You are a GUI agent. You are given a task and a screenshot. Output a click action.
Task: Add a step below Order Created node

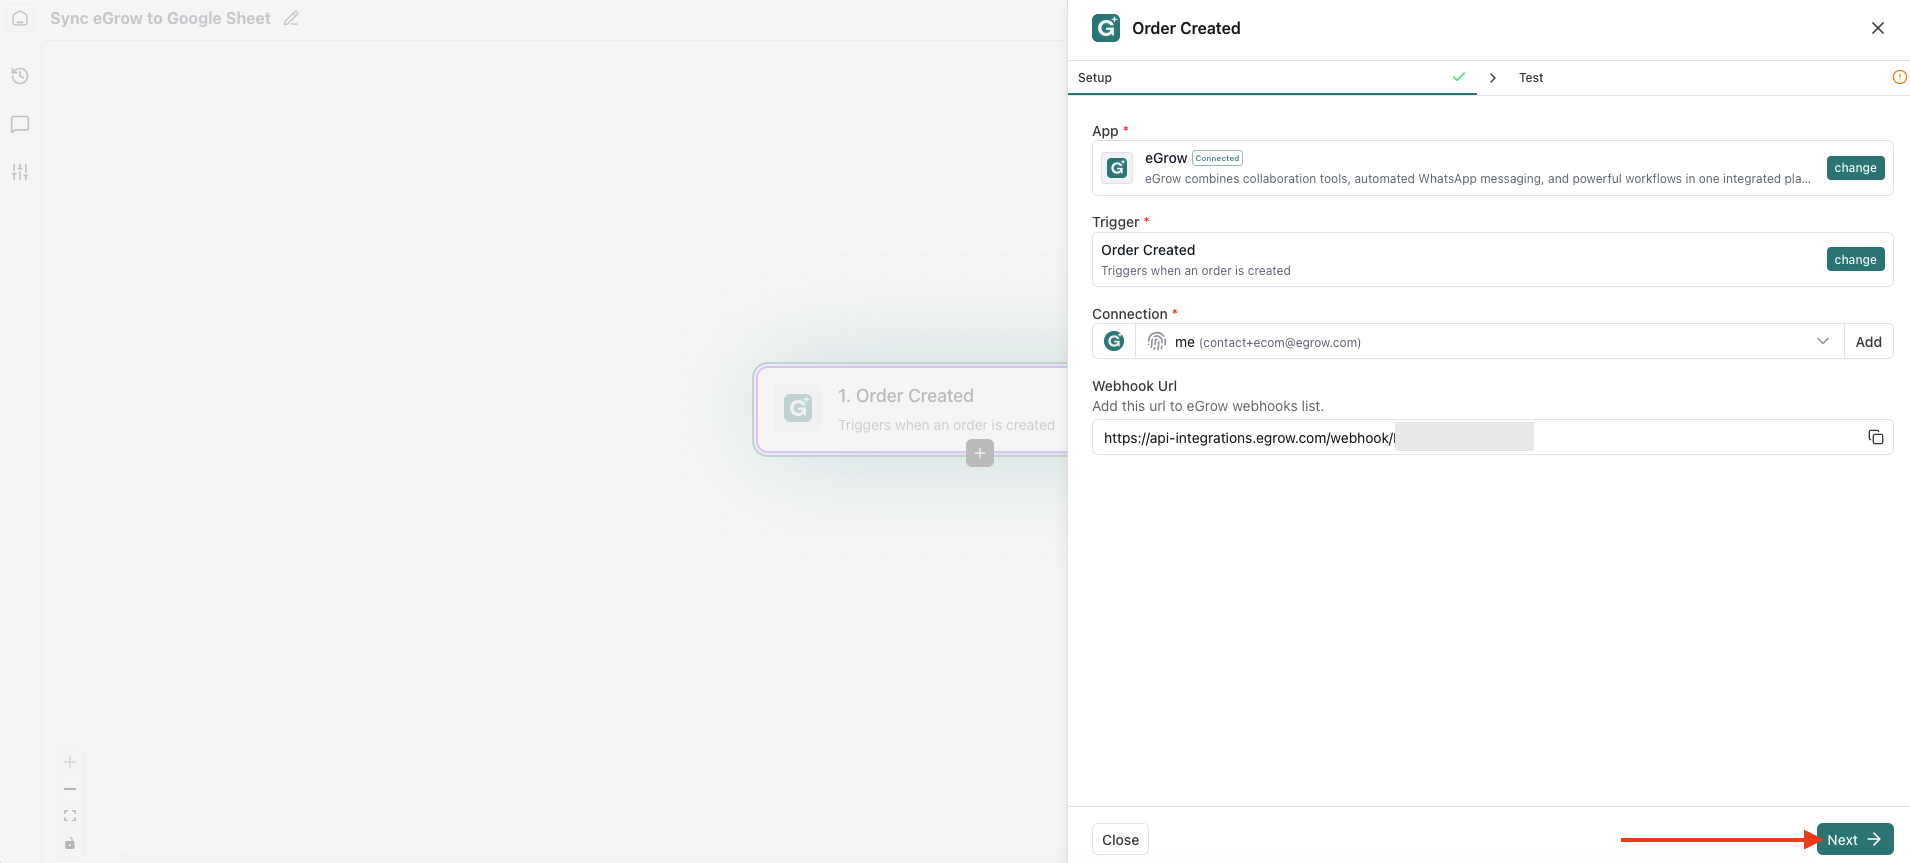pos(980,453)
